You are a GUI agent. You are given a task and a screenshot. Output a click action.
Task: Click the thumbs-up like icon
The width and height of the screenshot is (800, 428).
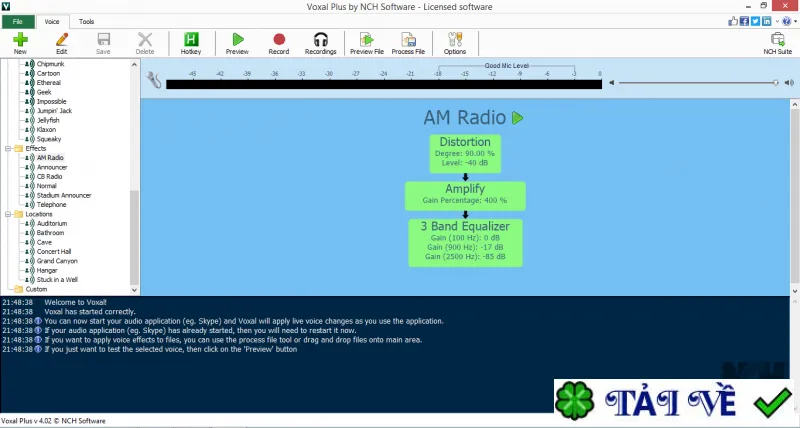tap(733, 21)
